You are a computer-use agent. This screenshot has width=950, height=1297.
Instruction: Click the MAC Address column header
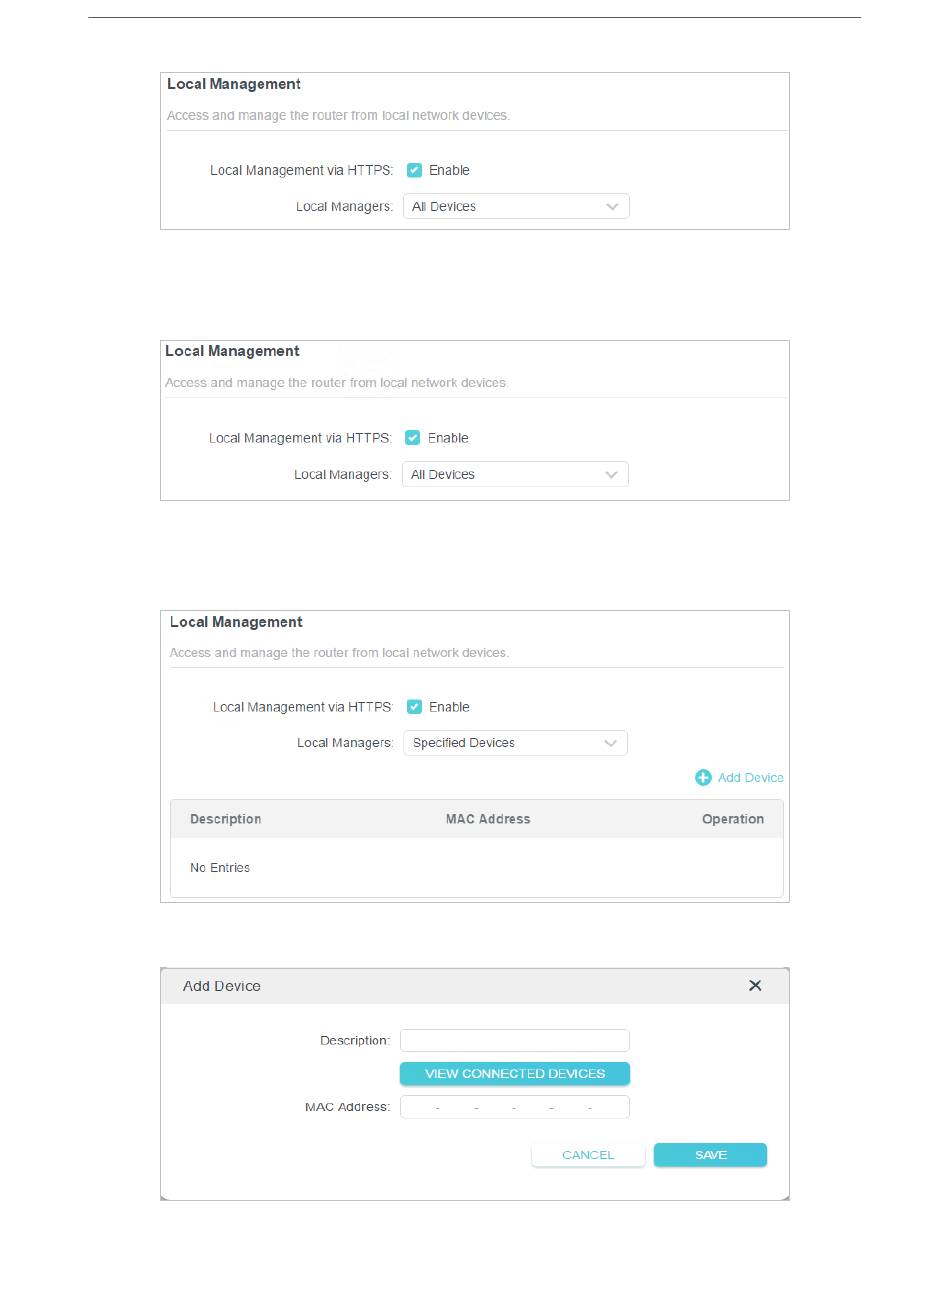[x=488, y=819]
